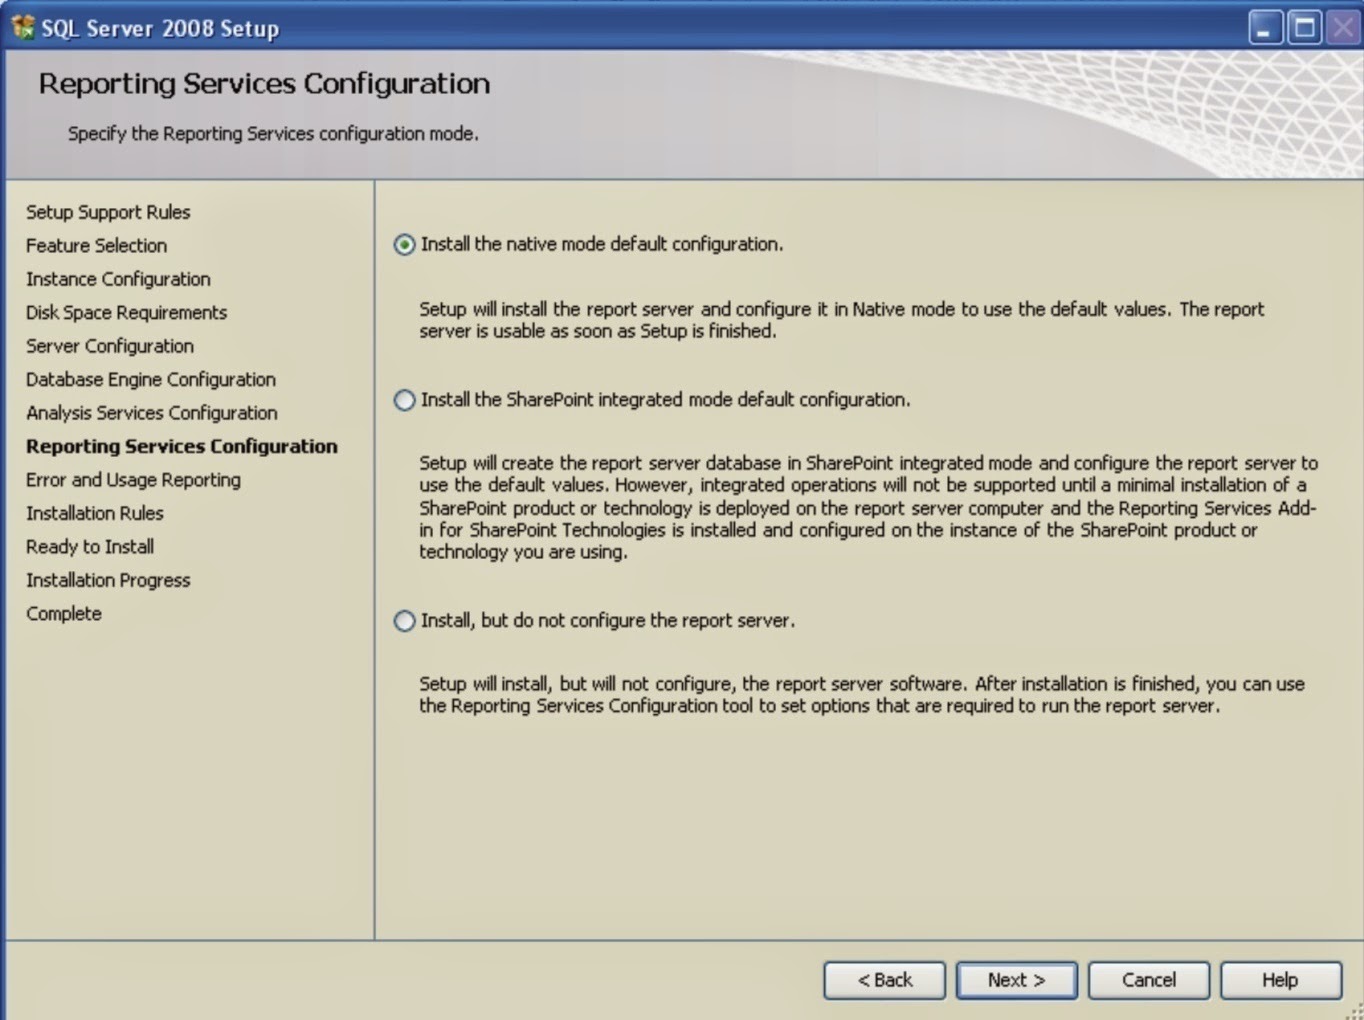Viewport: 1364px width, 1020px height.
Task: Open the Server Configuration step
Action: 110,346
